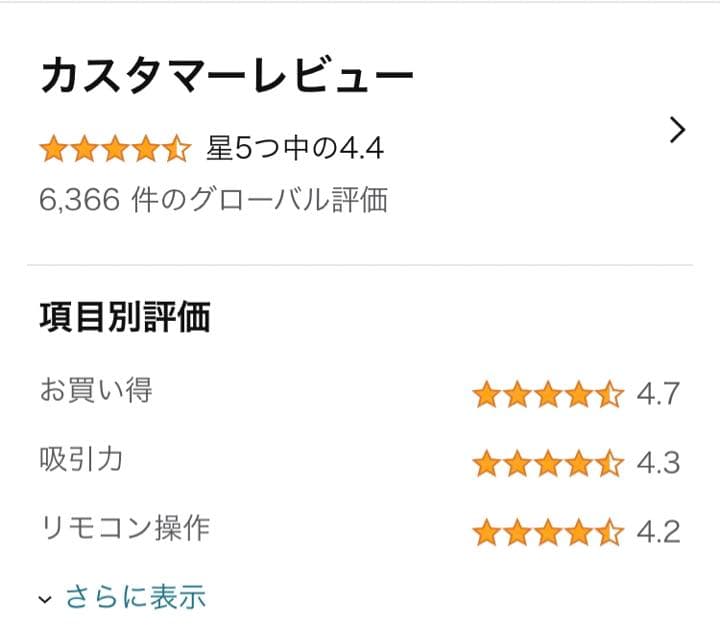Click the 吸引力 star rating icons
Viewport: 720px width, 639px height.
coord(548,463)
